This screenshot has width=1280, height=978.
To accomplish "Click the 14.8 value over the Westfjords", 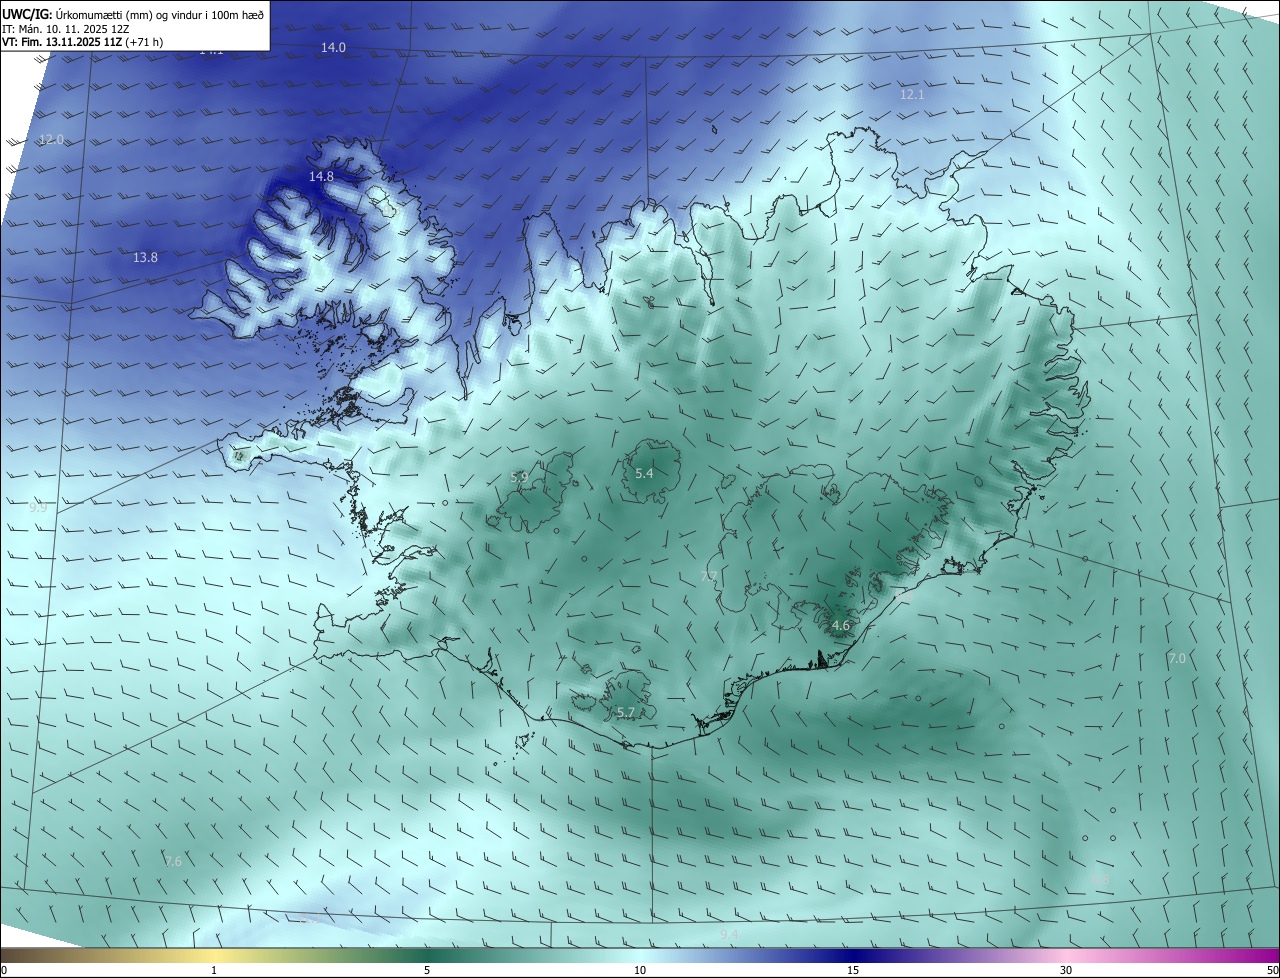I will tap(321, 176).
